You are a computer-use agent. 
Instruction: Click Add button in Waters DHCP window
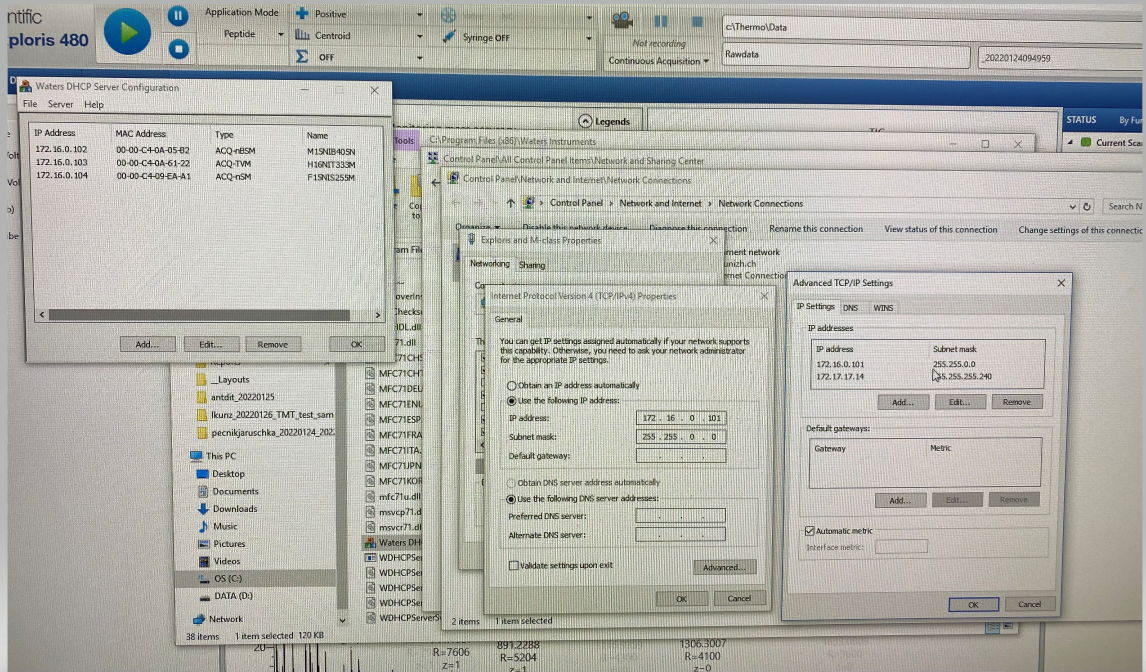[x=147, y=344]
